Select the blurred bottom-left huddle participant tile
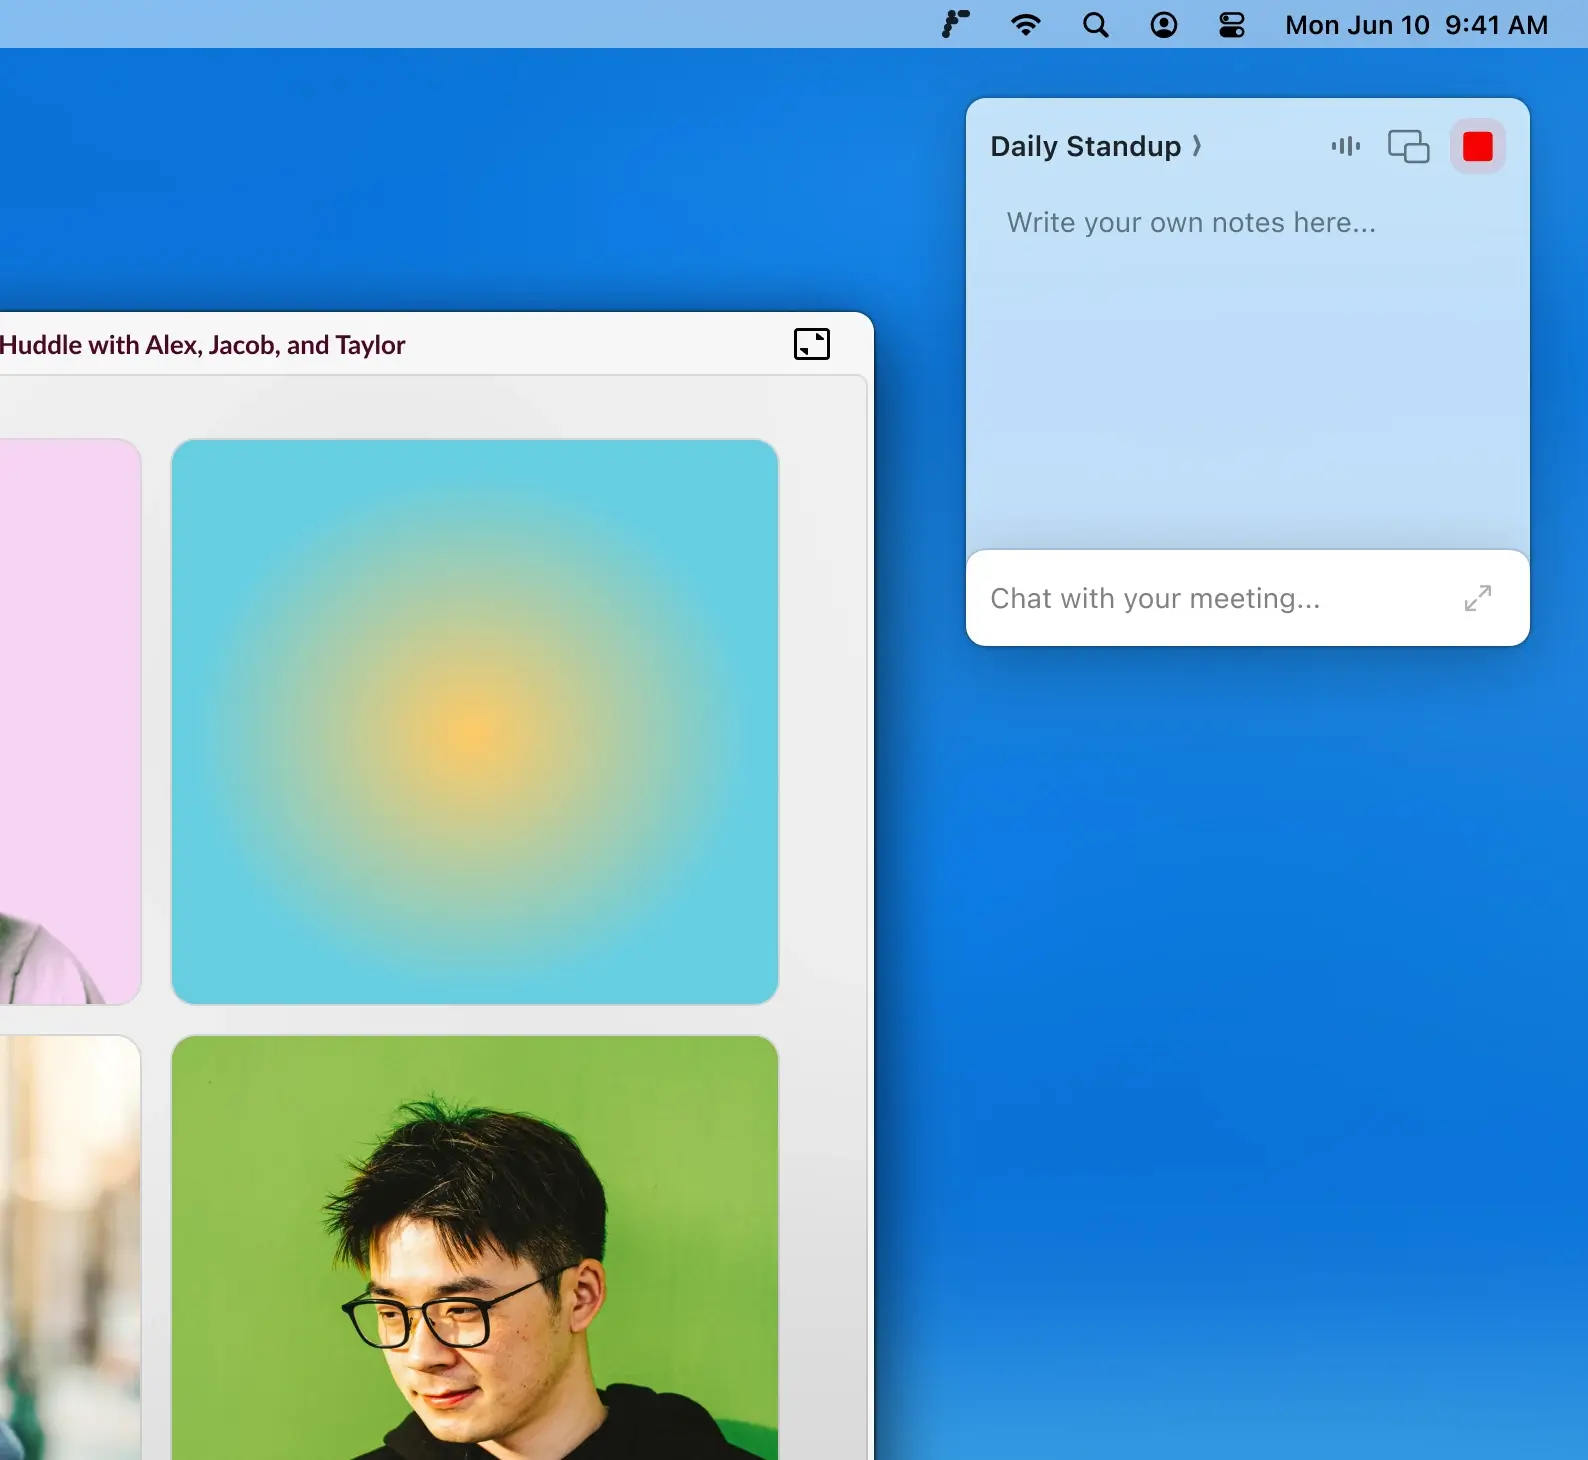The height and width of the screenshot is (1460, 1588). (70, 1248)
